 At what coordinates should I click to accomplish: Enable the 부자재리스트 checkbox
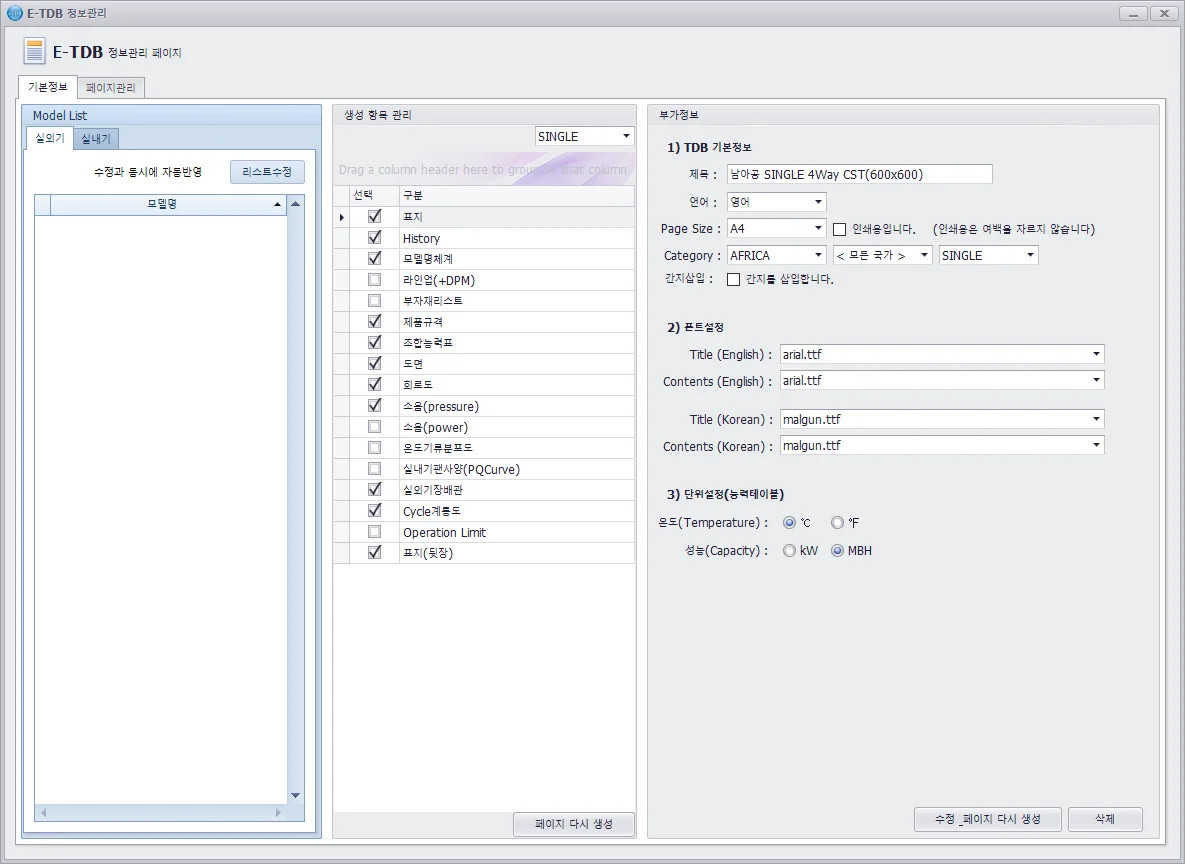(x=374, y=301)
